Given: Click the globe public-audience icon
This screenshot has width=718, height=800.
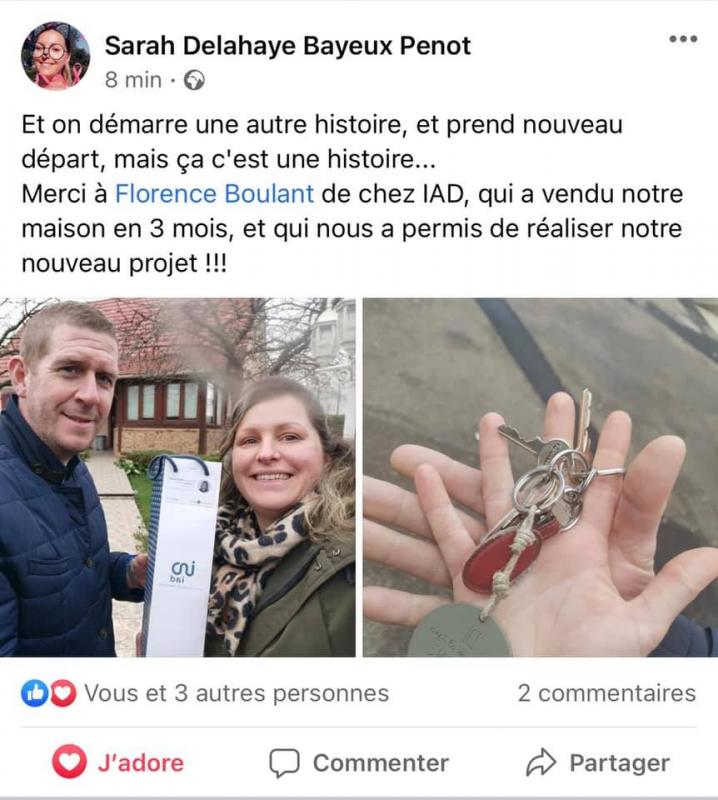Looking at the screenshot, I should (x=194, y=80).
